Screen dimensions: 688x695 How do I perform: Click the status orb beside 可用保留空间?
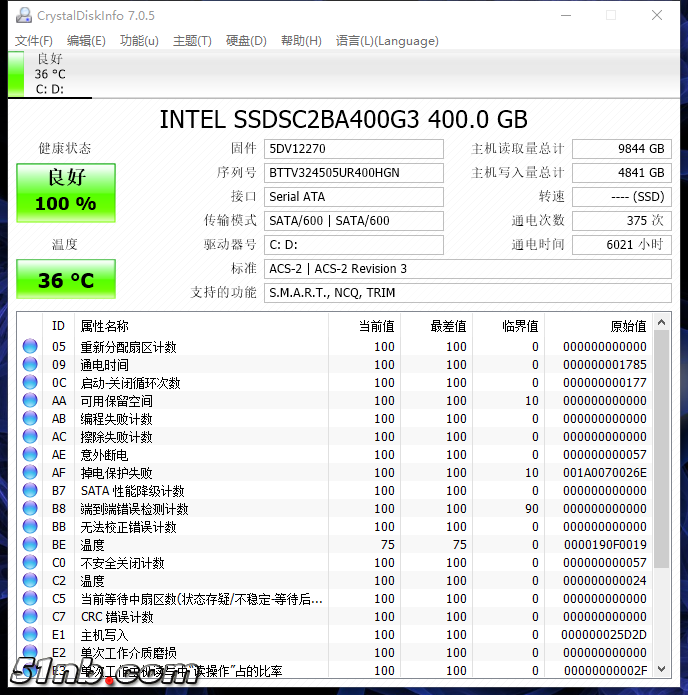click(x=30, y=401)
